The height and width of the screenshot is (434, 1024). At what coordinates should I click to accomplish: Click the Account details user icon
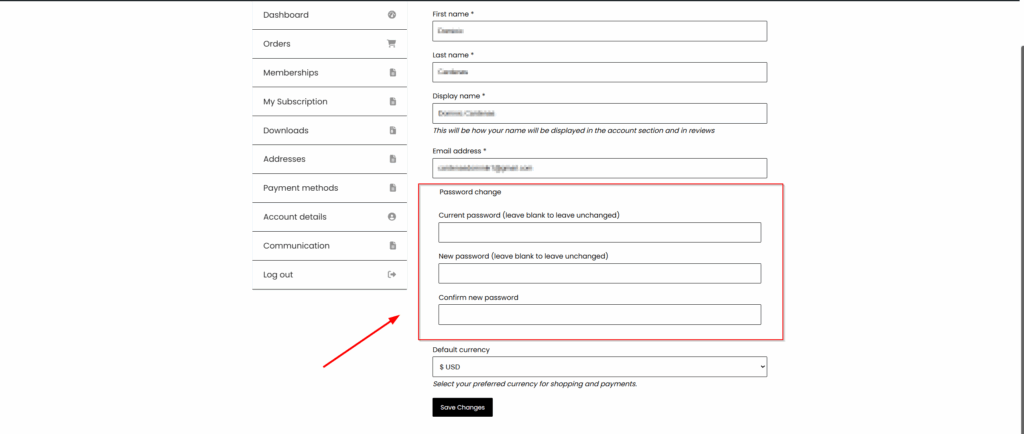click(392, 217)
